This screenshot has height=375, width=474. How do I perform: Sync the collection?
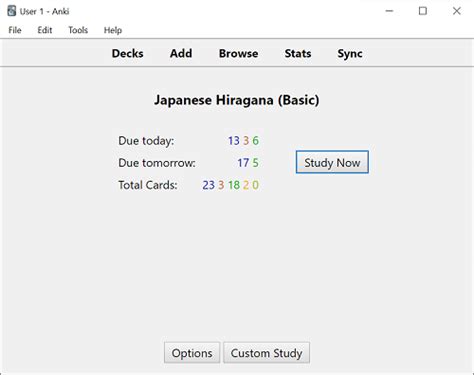(x=350, y=53)
